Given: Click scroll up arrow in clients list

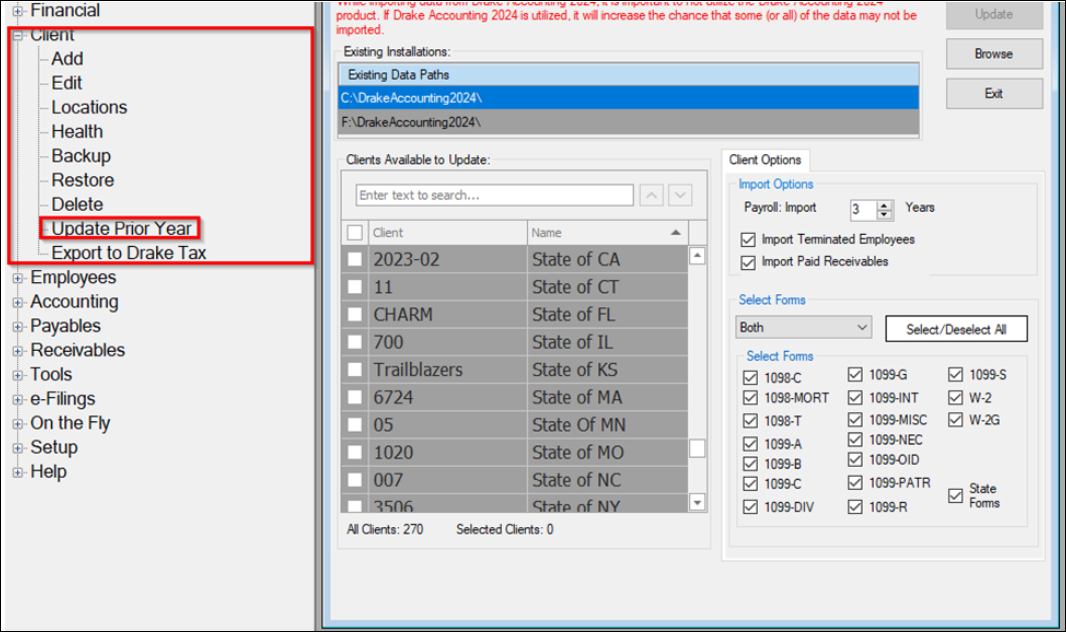Looking at the screenshot, I should tap(697, 256).
